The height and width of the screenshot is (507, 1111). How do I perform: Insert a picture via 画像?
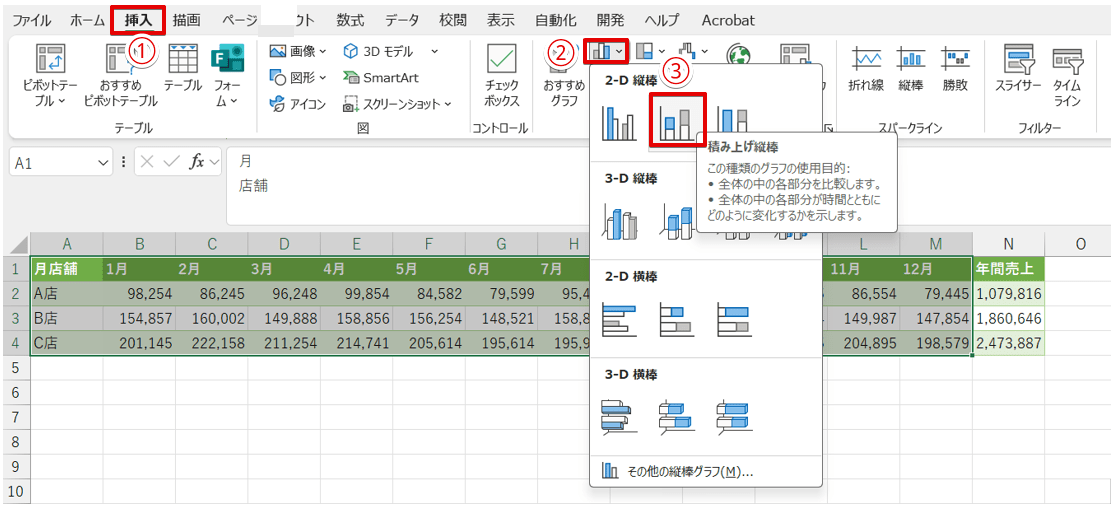pos(298,51)
